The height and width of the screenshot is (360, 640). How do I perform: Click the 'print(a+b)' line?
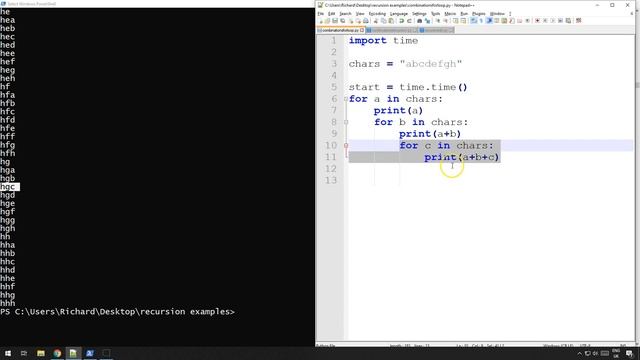point(430,134)
